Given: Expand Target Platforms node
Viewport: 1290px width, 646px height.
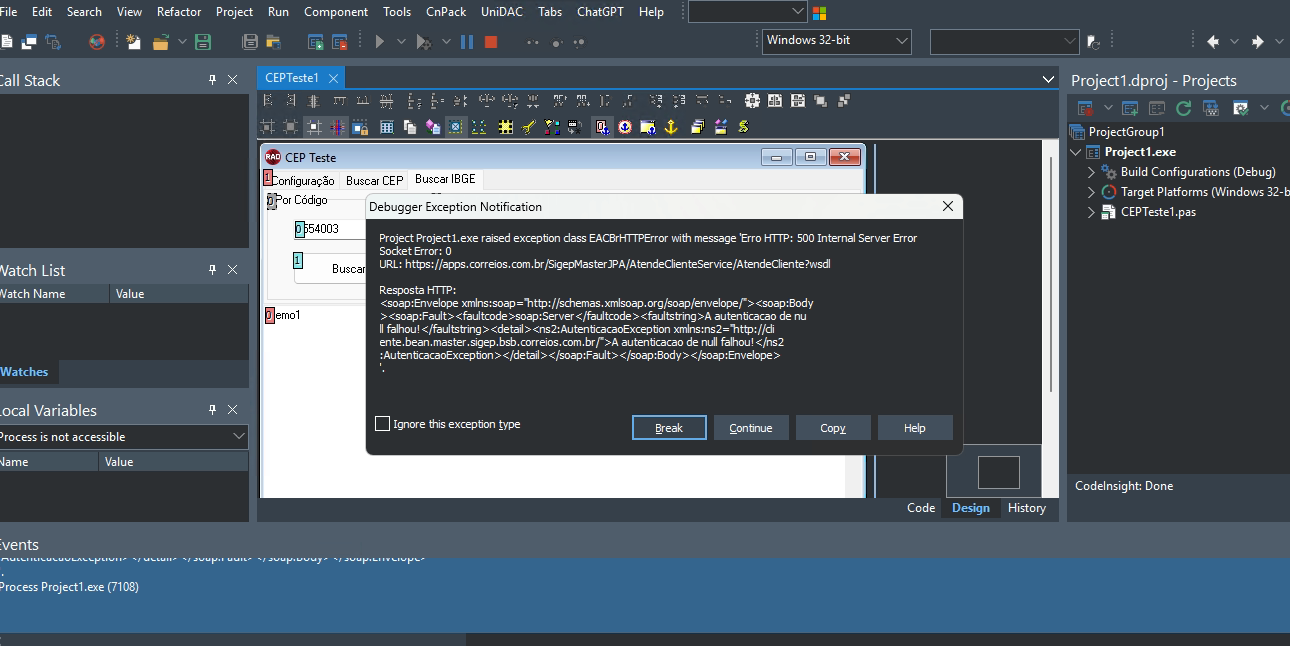Looking at the screenshot, I should pyautogui.click(x=1092, y=192).
